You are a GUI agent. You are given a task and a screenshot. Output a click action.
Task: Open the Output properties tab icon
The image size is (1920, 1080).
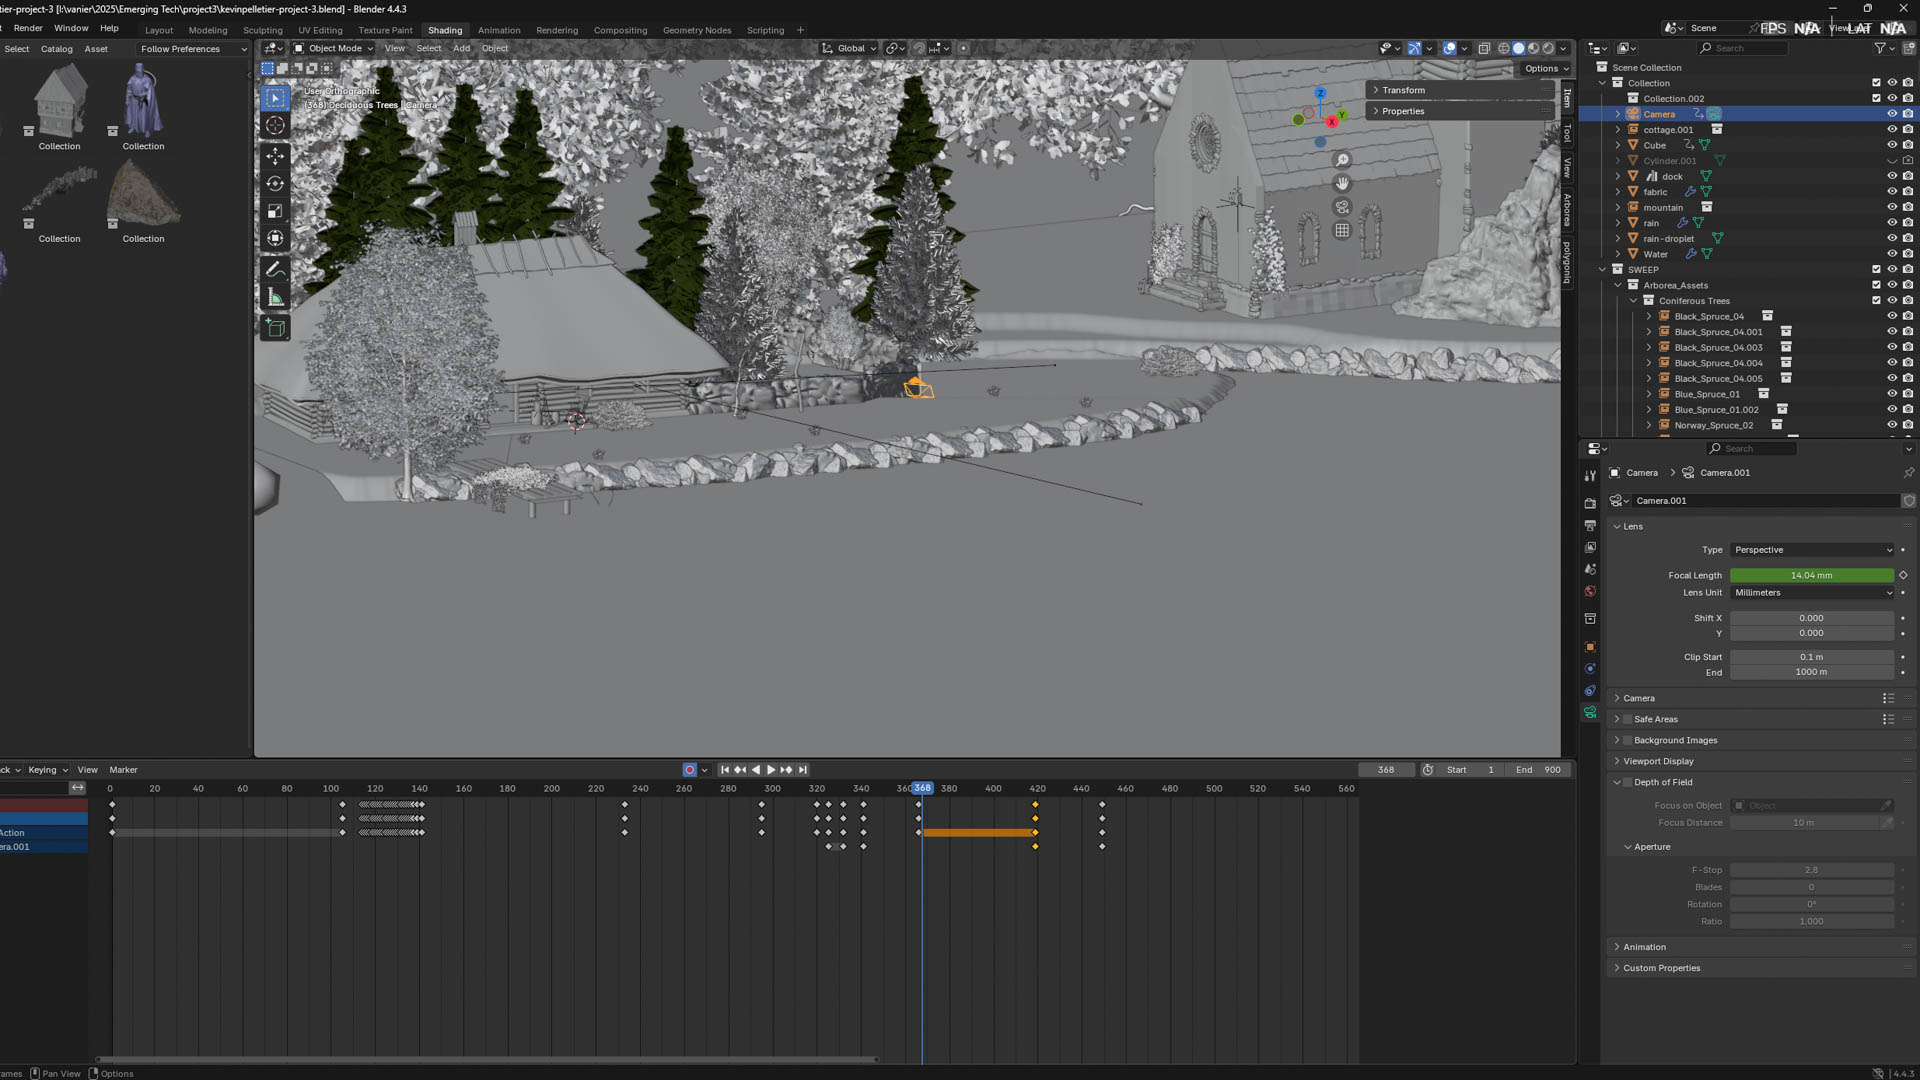(1590, 525)
